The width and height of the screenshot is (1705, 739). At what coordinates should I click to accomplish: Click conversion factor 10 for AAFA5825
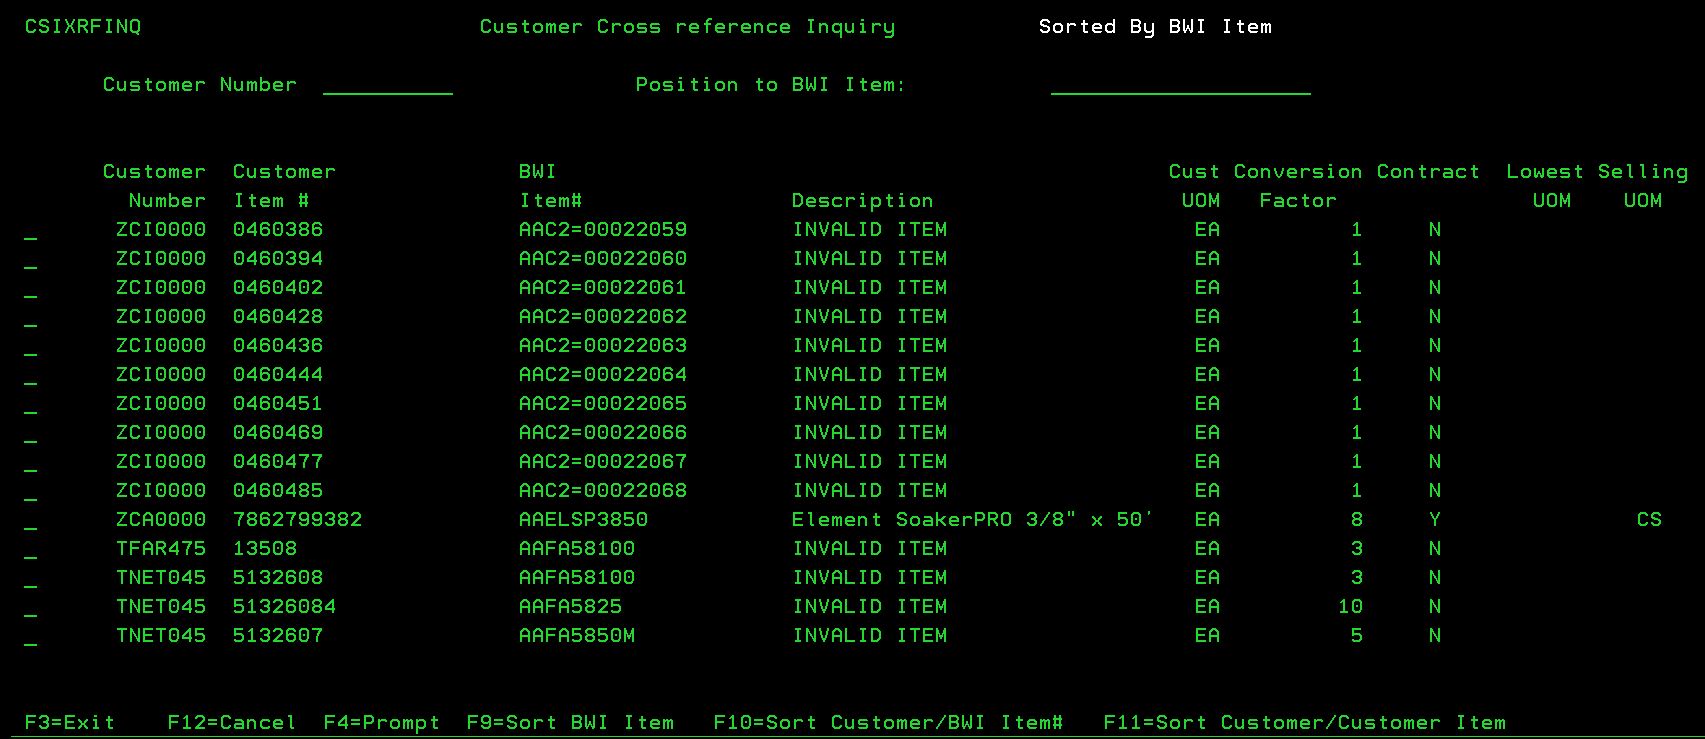(x=1350, y=607)
